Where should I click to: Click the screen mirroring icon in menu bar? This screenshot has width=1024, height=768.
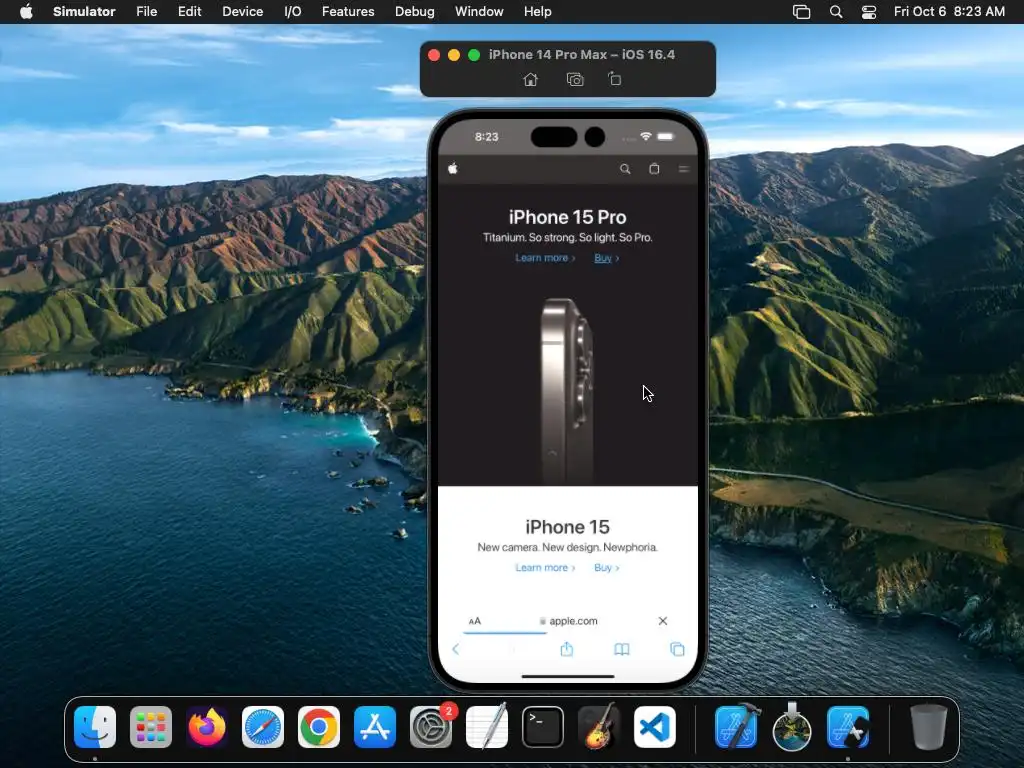click(x=801, y=12)
